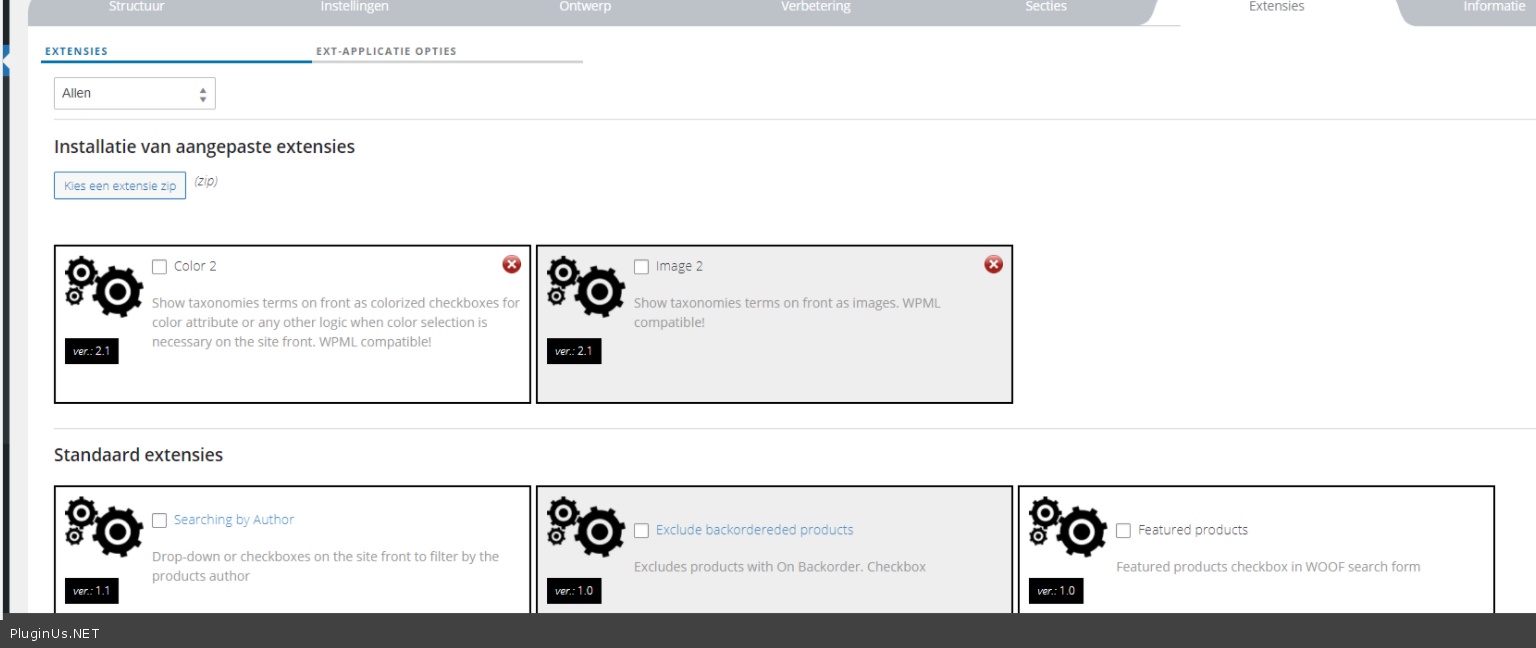Tick the Image 2 extension checkbox
This screenshot has height=648, width=1536.
642,267
